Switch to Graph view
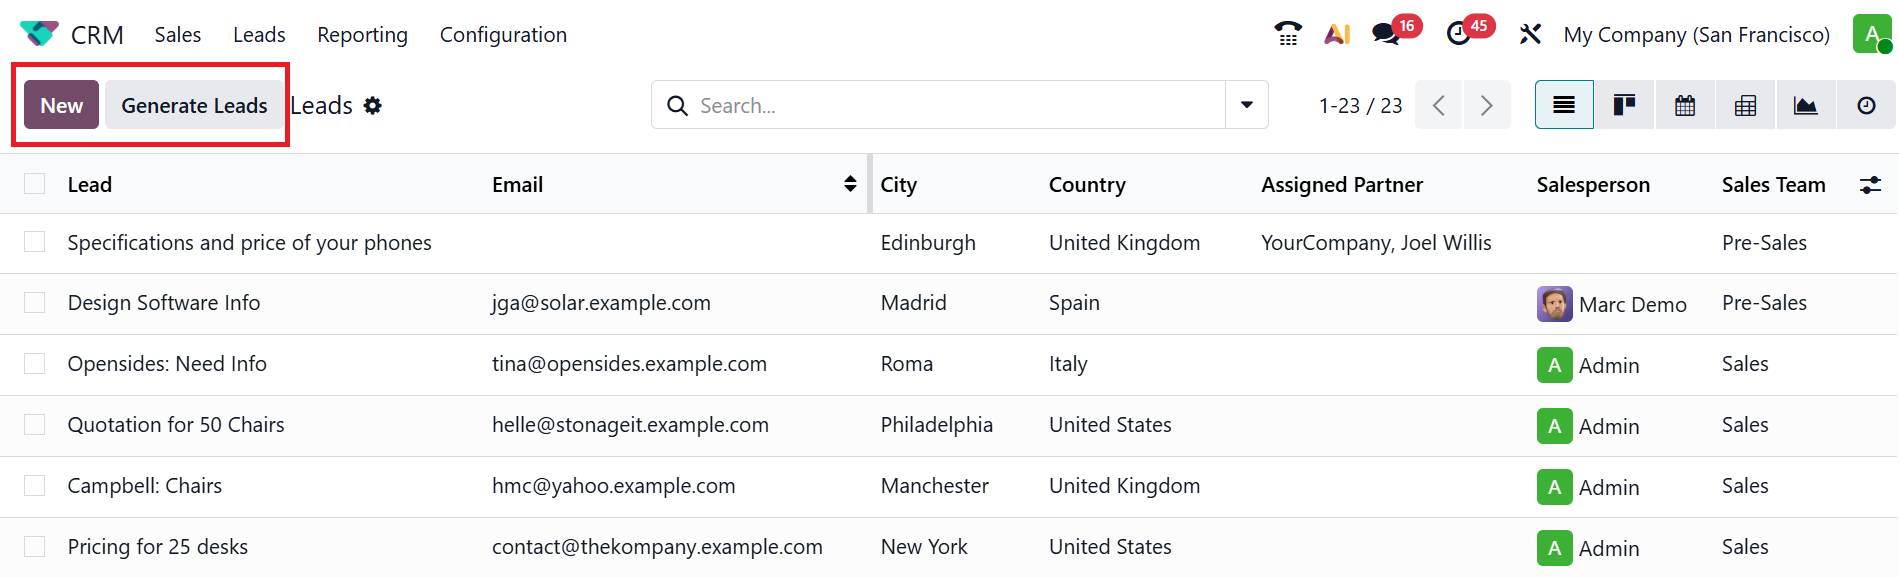Screen dimensions: 1899x577 (1806, 105)
